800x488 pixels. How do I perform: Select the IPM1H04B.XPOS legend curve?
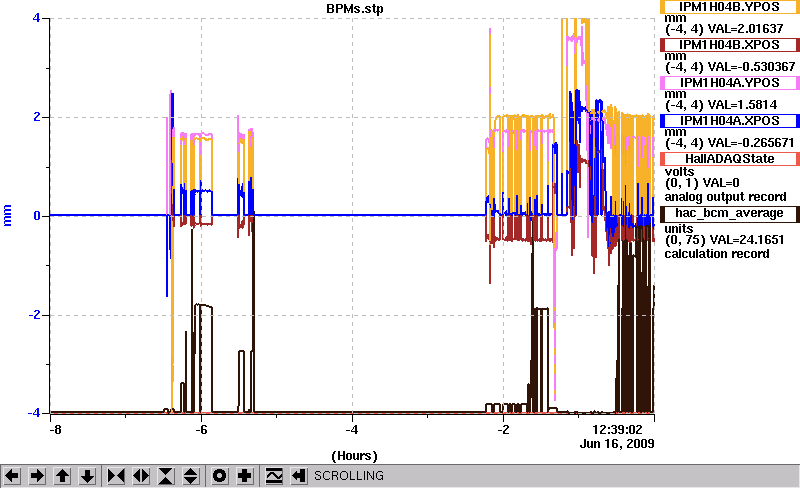[730, 44]
